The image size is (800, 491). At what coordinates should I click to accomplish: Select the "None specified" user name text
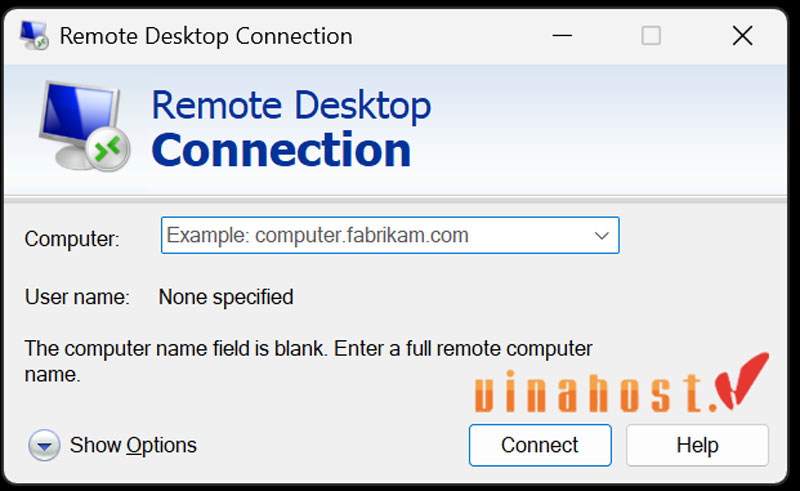click(x=226, y=297)
